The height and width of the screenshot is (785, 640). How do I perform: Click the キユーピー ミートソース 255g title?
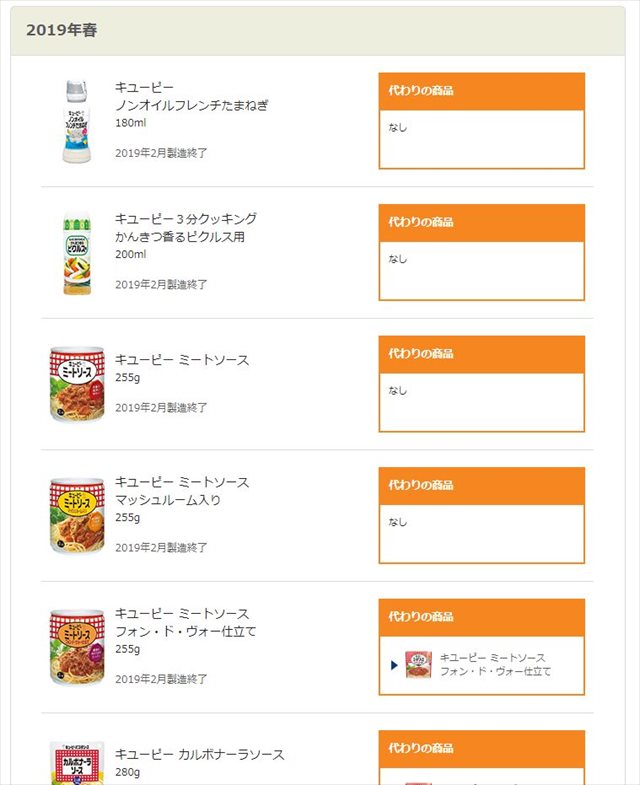[x=182, y=360]
